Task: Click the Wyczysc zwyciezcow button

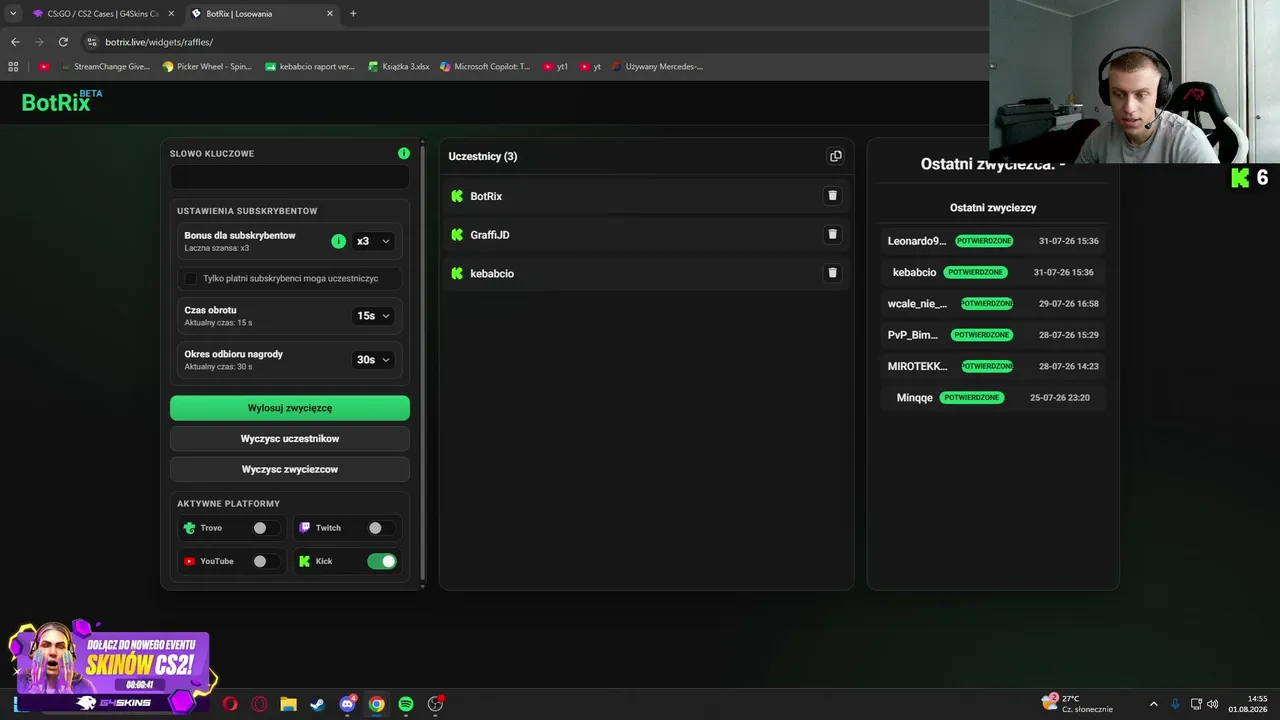Action: click(290, 469)
